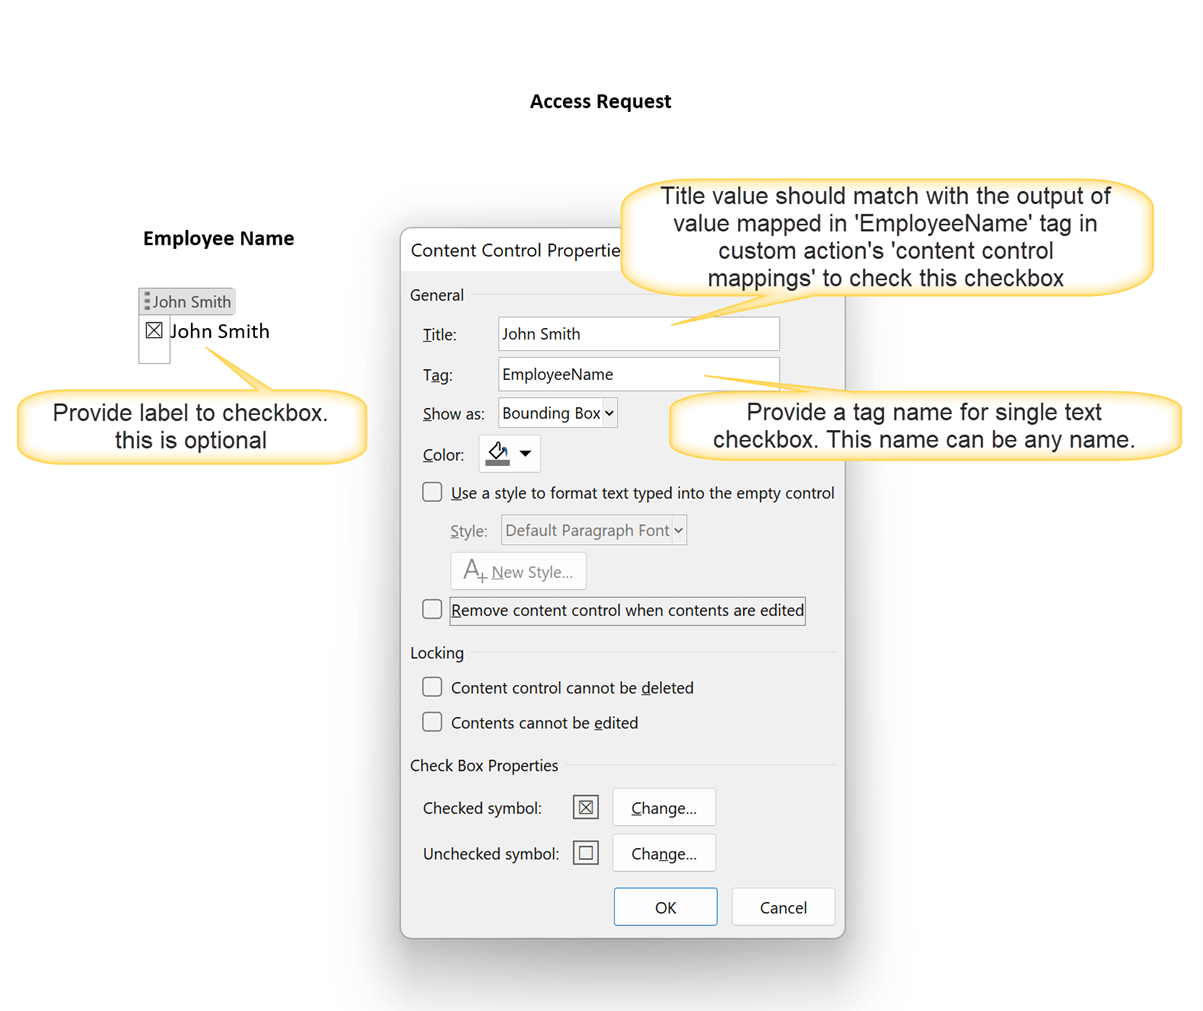The image size is (1203, 1011).
Task: Open the Color dropdown arrow
Action: [525, 453]
